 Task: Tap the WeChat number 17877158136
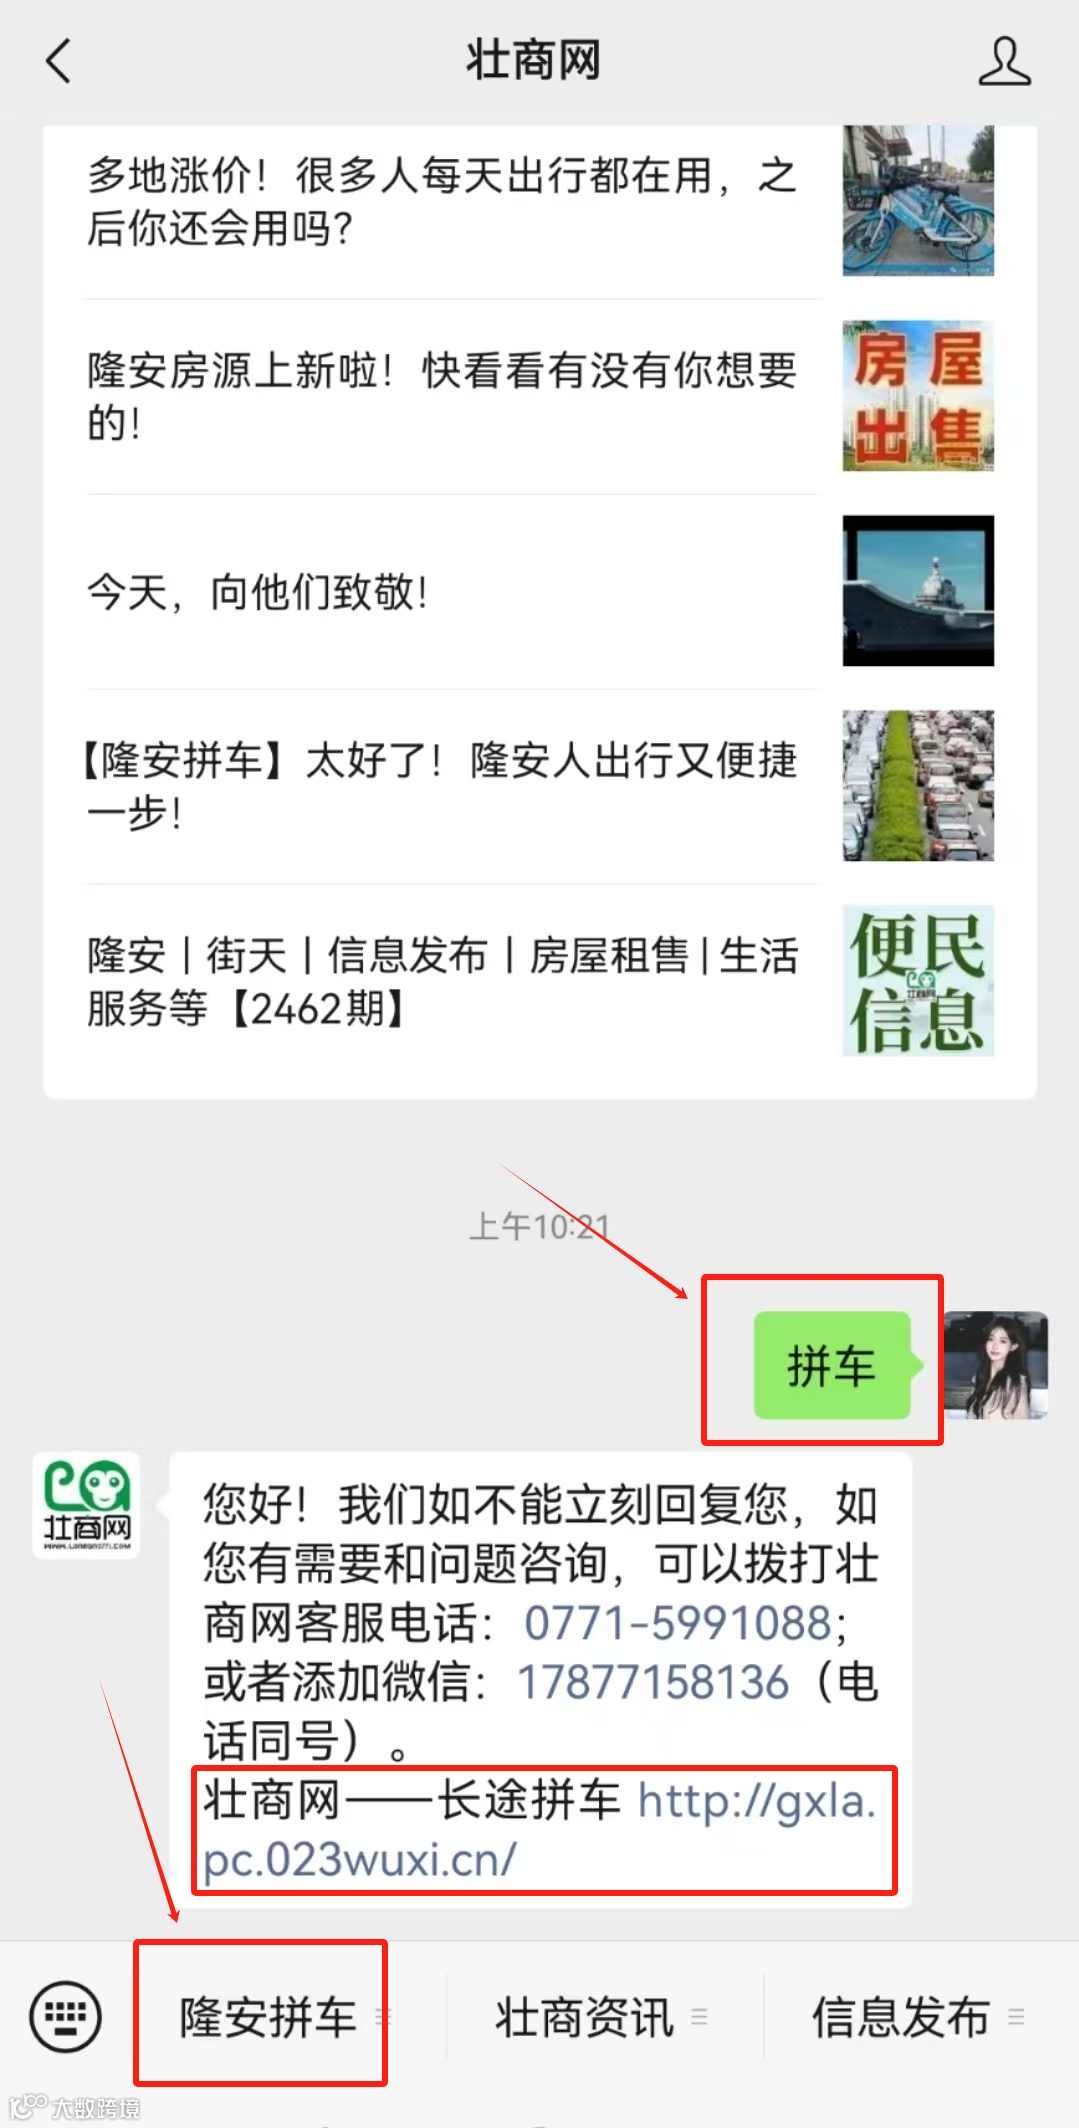(652, 1682)
